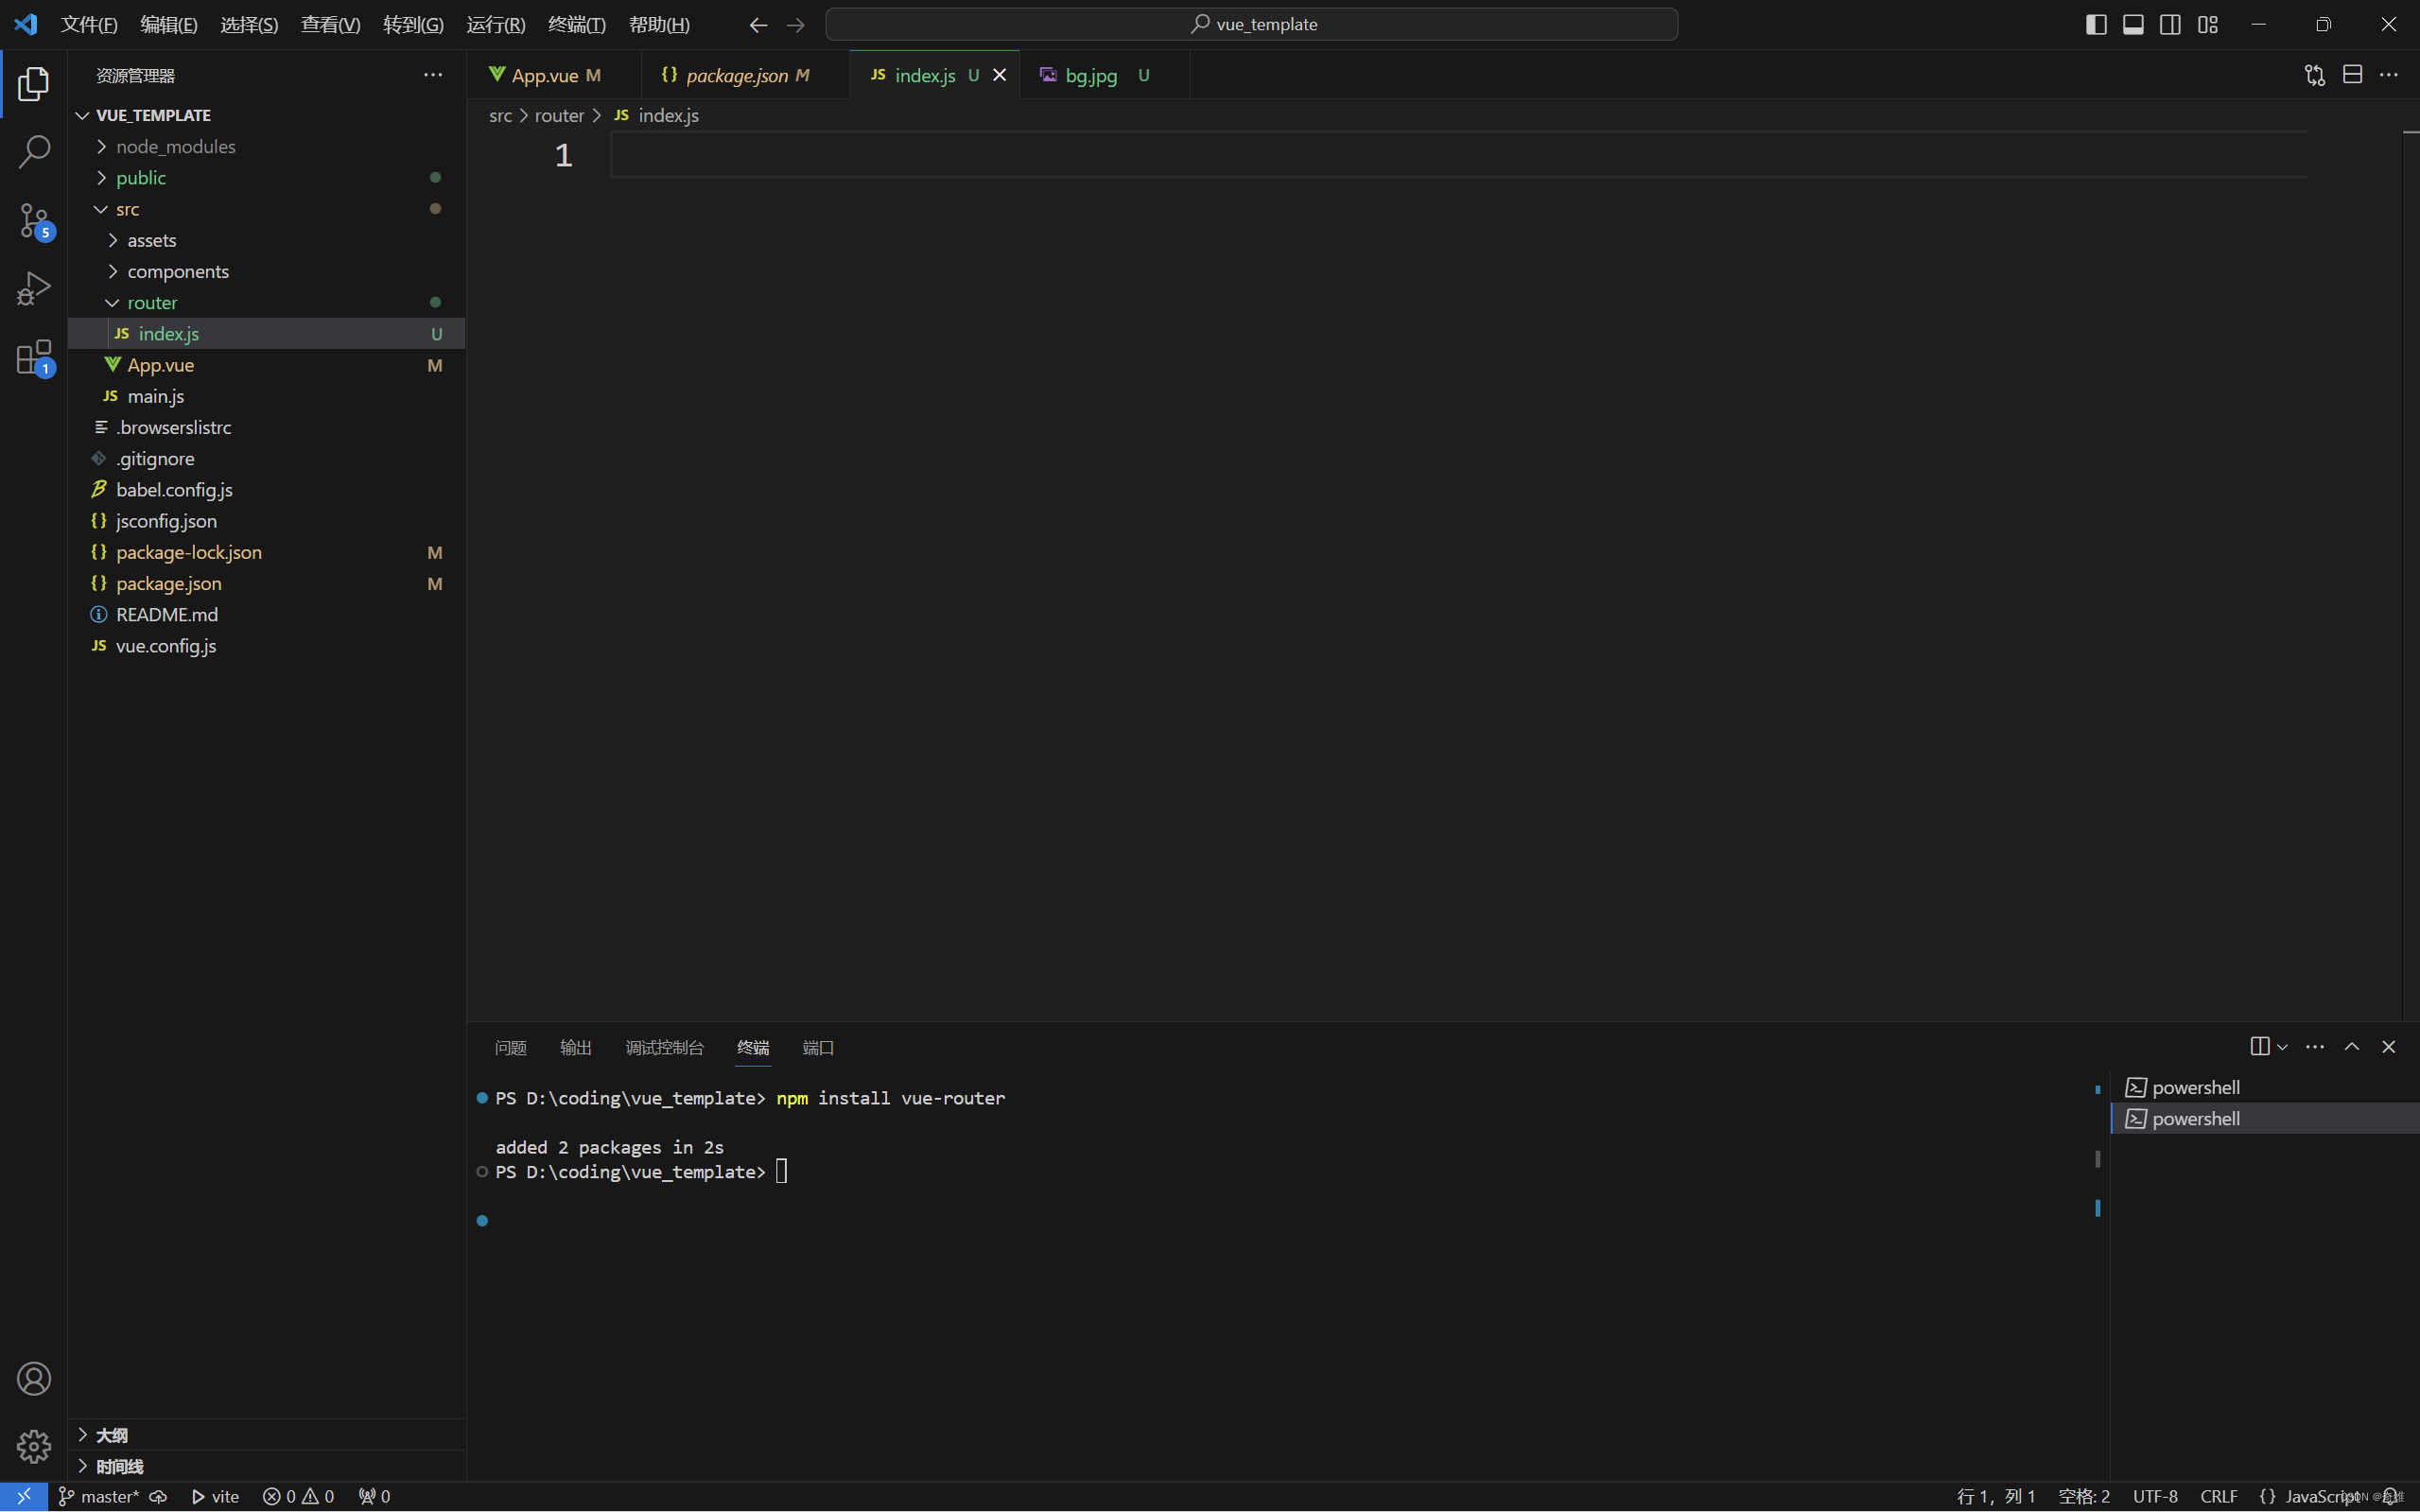Open the 终端(T) menu

tap(576, 24)
